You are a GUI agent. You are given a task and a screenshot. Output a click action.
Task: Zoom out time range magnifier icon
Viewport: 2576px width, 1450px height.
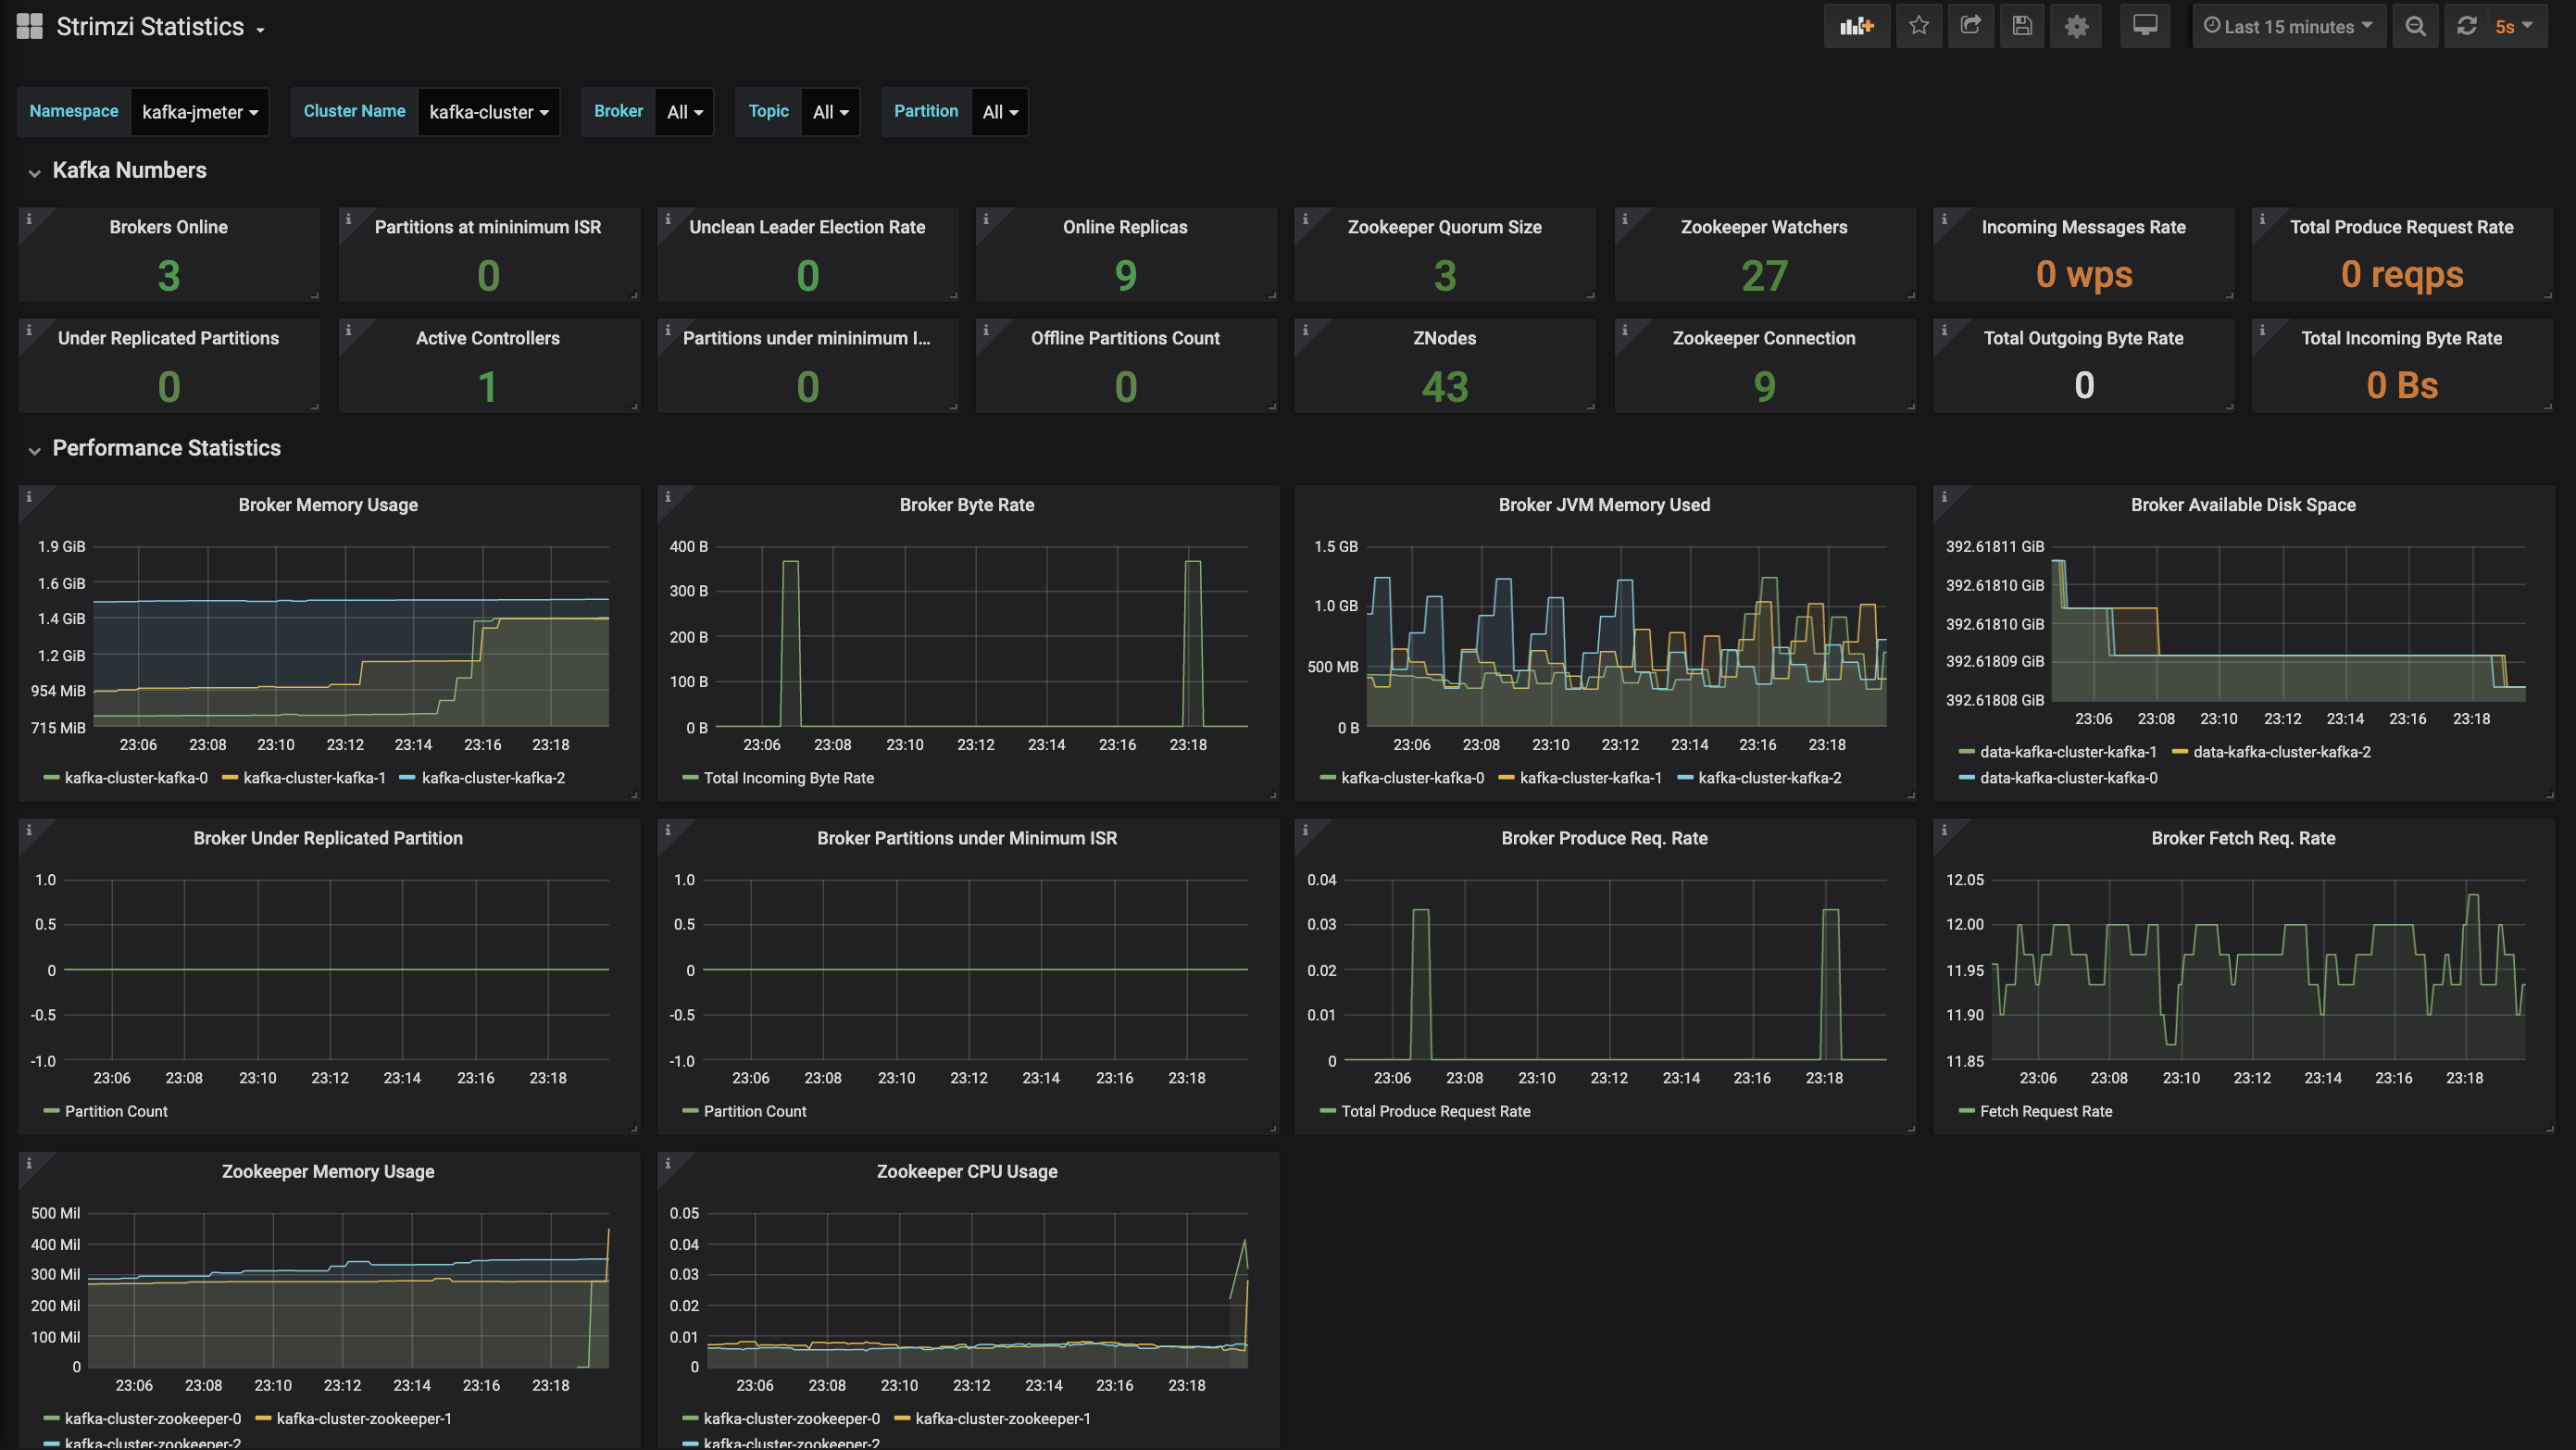pos(2415,26)
